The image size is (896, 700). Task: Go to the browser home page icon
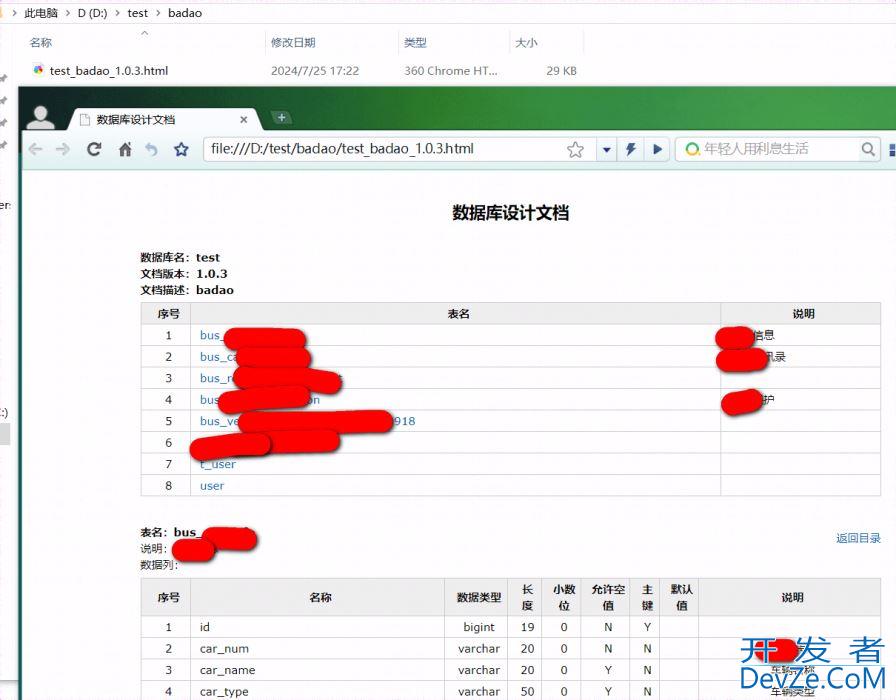pyautogui.click(x=125, y=149)
